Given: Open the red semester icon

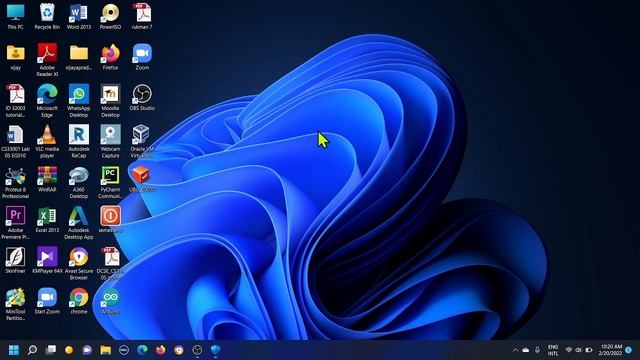Looking at the screenshot, I should click(x=111, y=220).
